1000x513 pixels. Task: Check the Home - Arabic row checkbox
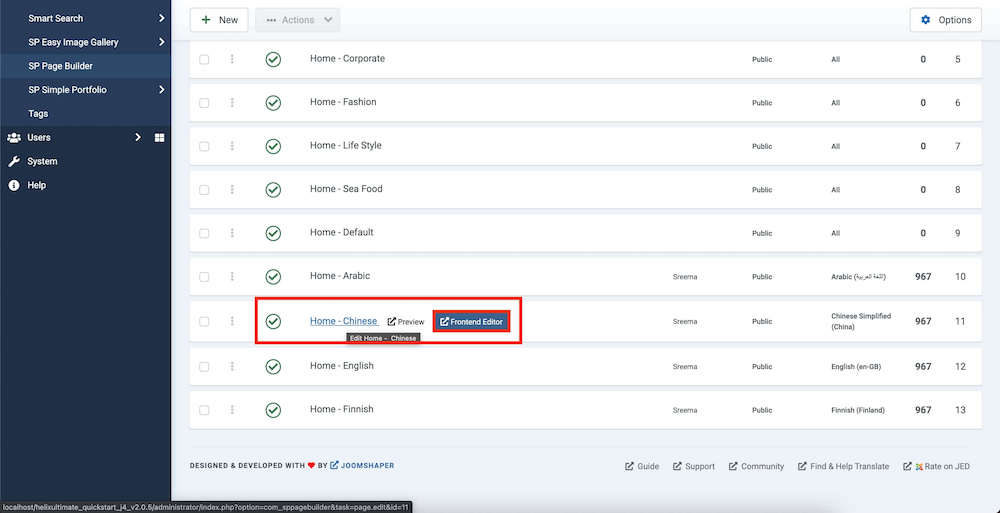point(204,276)
